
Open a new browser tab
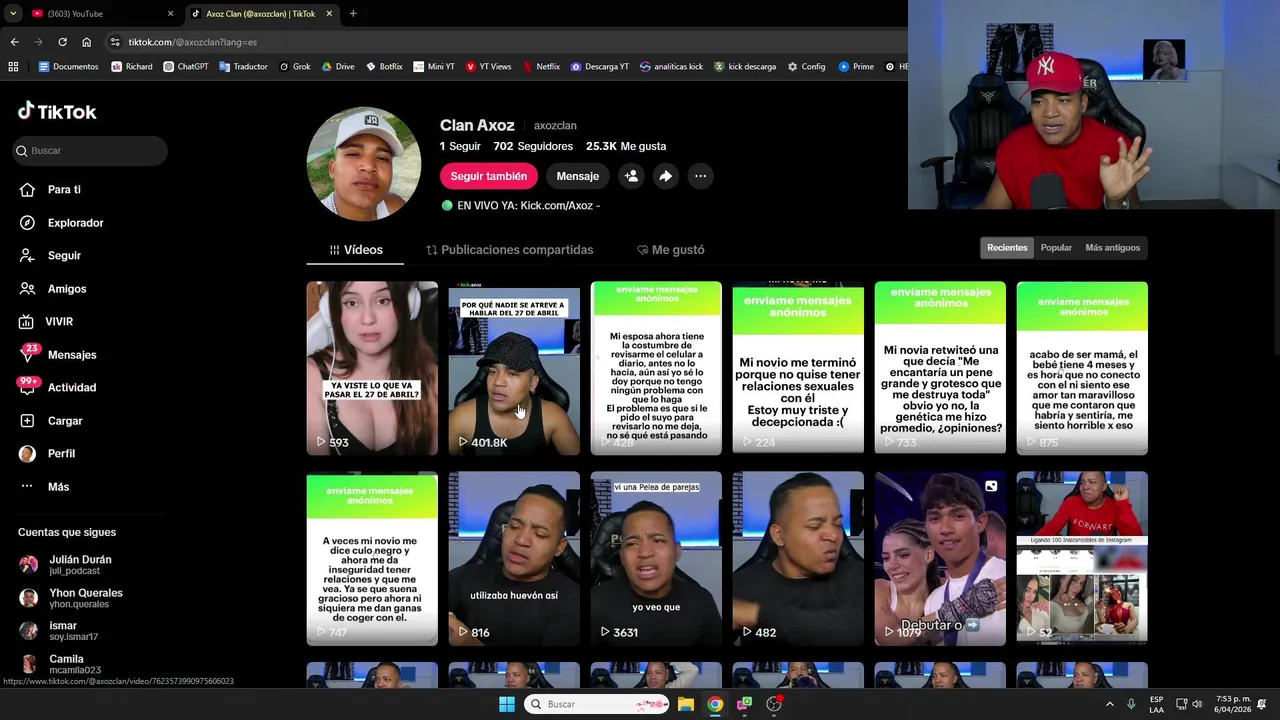pos(353,14)
